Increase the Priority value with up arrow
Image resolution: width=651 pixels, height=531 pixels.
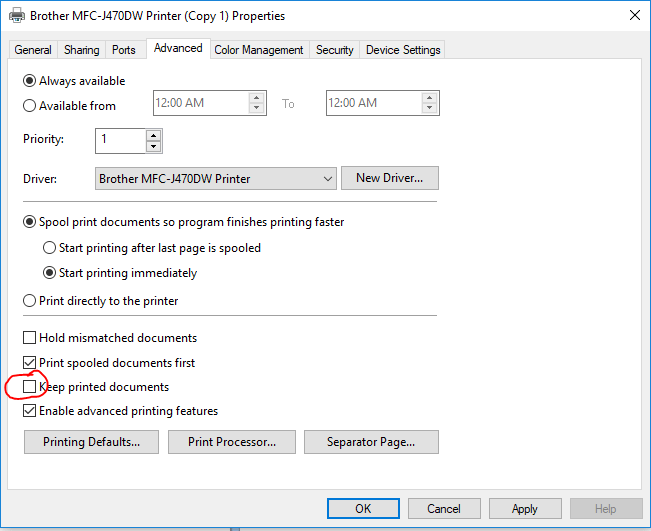pos(154,136)
